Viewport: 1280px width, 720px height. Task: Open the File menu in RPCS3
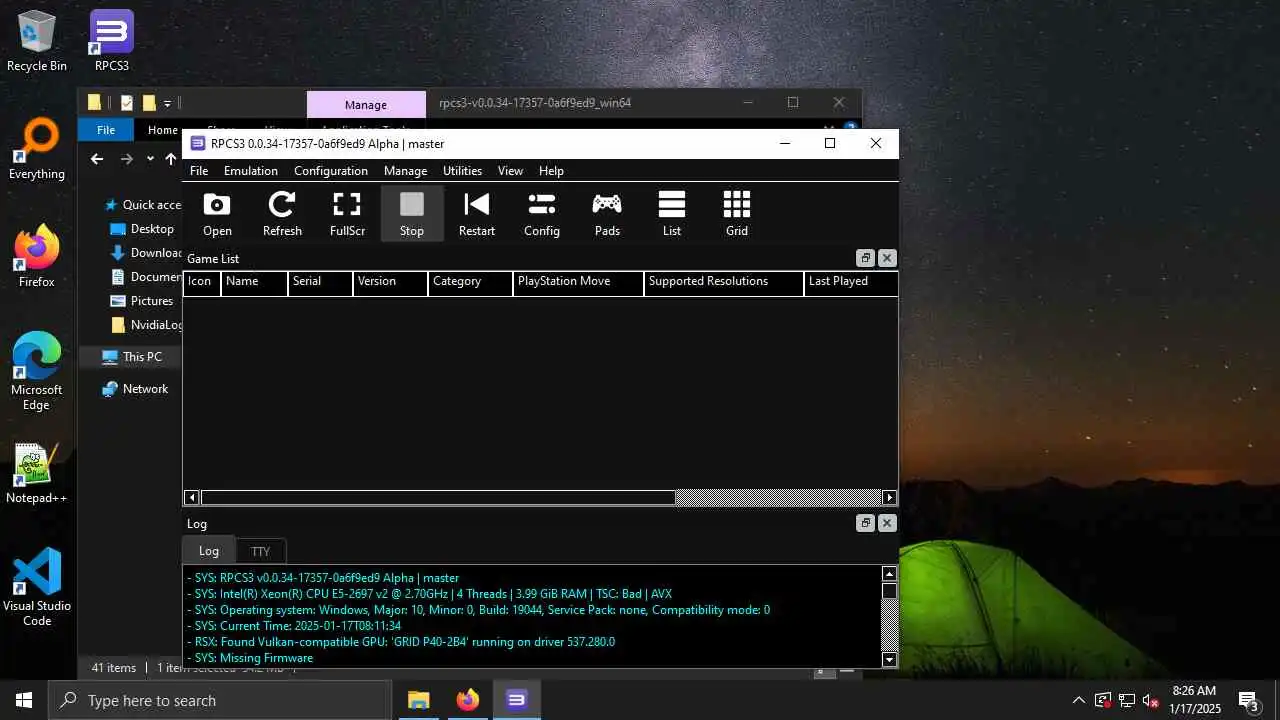[199, 171]
